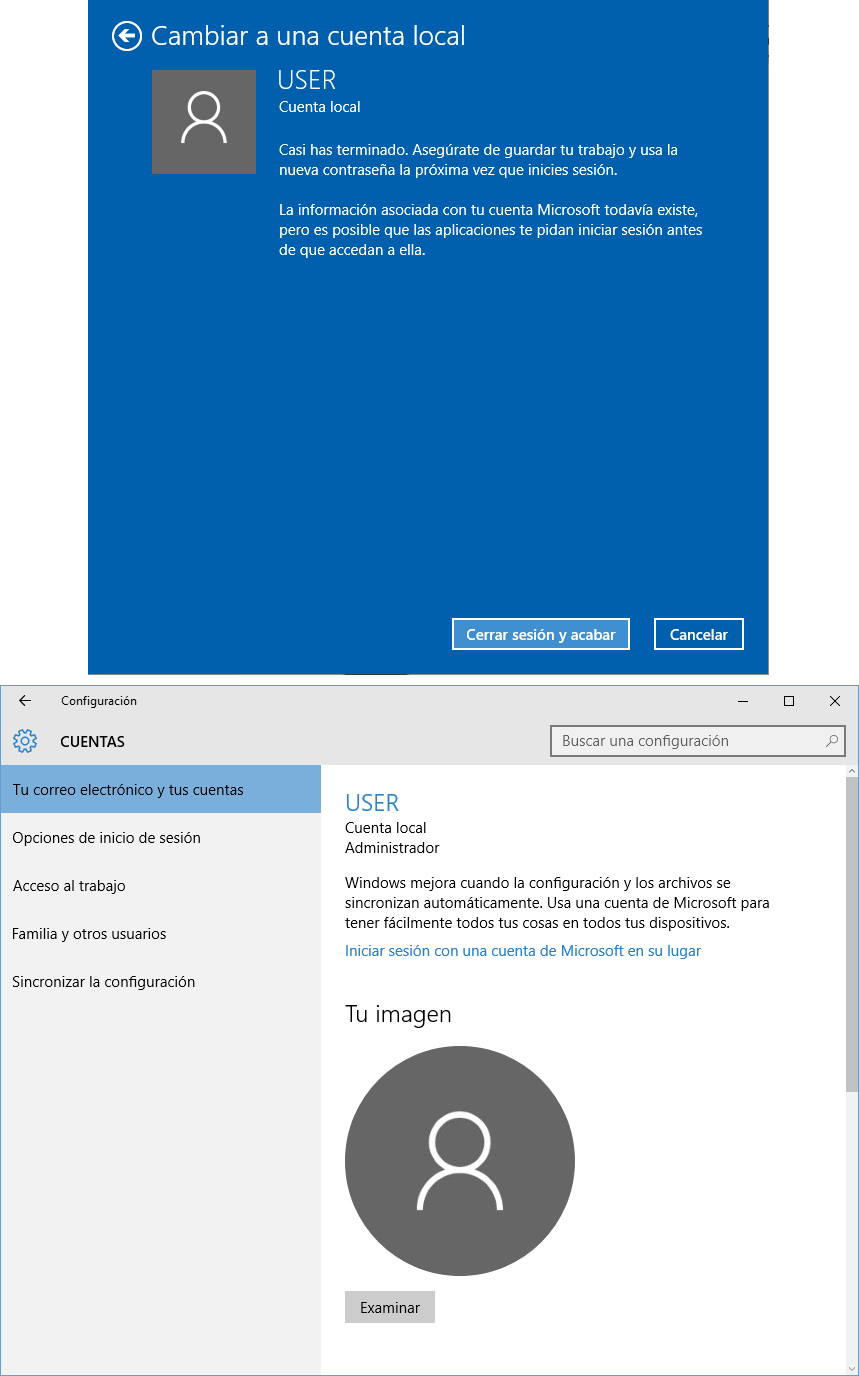Click the circled back arrow in the blue wizard
859x1376 pixels.
126,36
